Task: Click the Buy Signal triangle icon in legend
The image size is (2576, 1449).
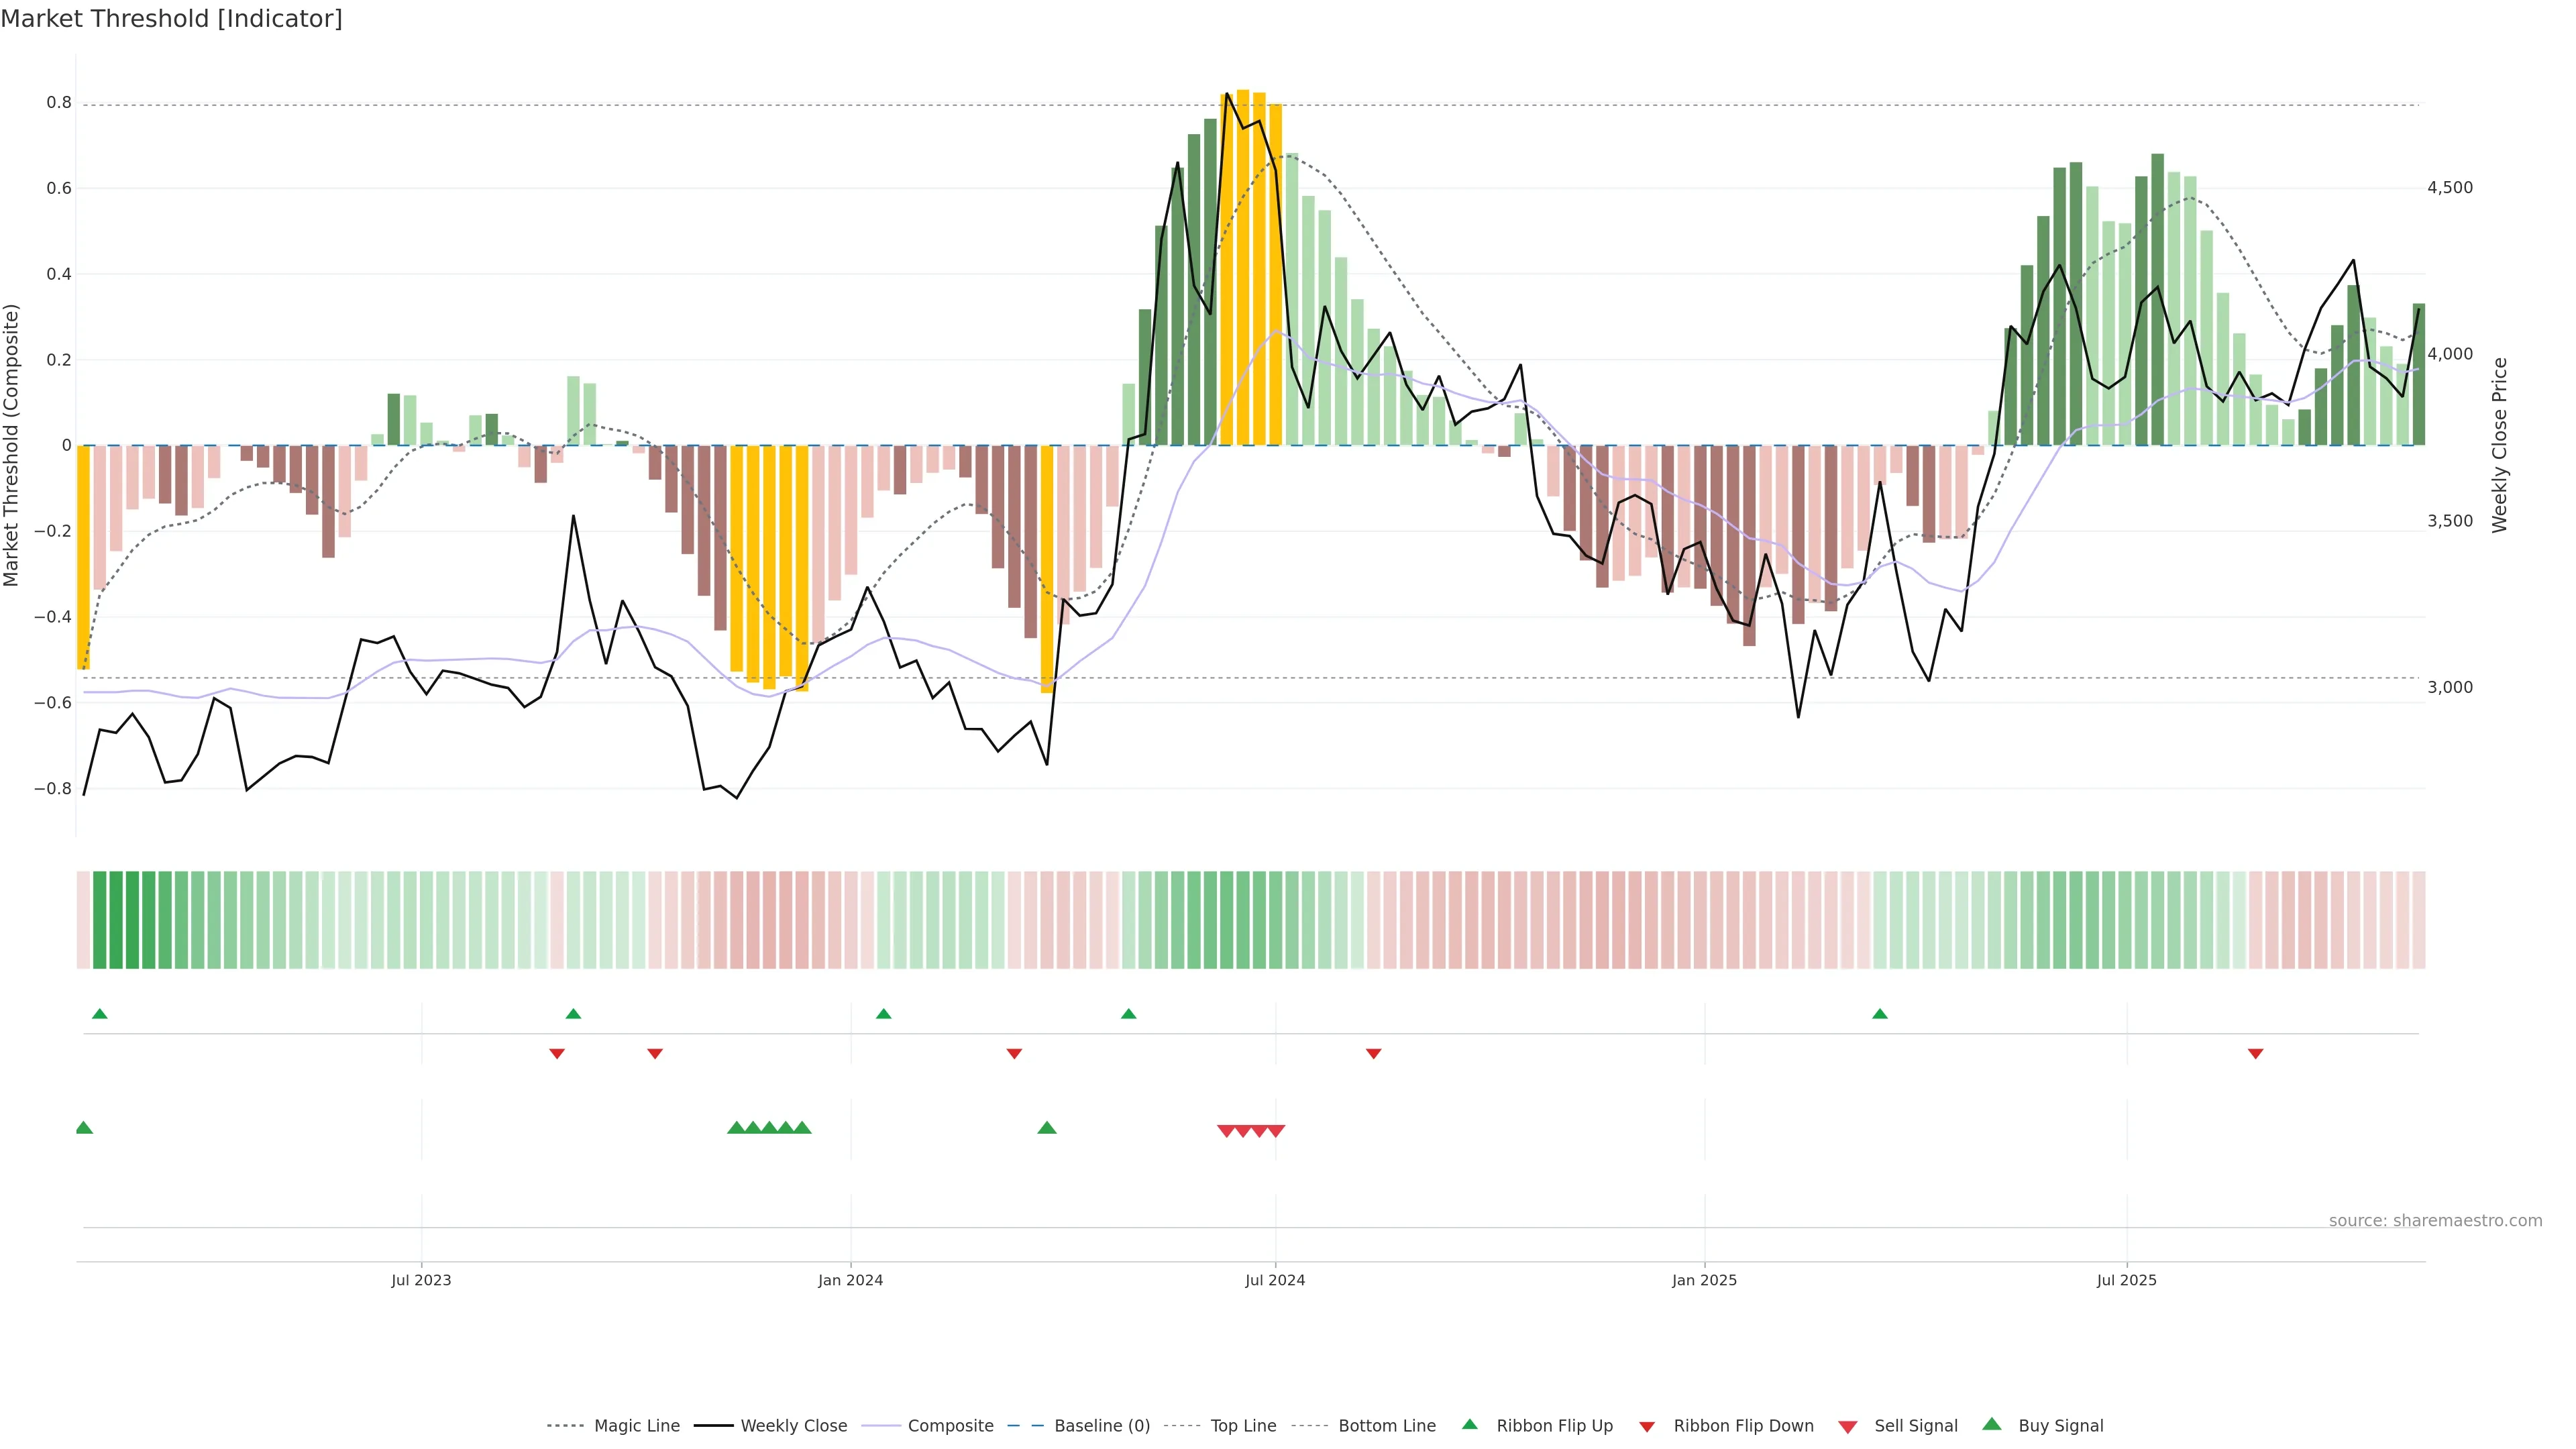Action: (1992, 1424)
